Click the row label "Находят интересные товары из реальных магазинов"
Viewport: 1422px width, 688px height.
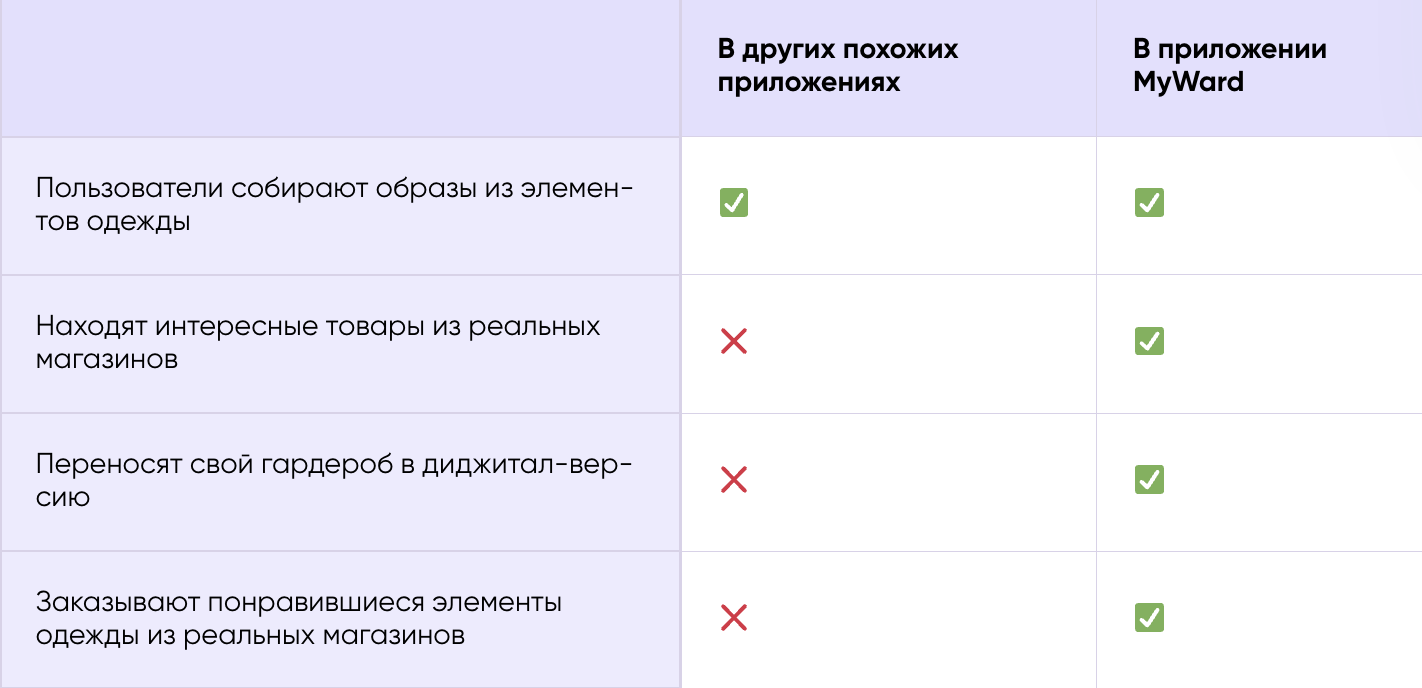coord(318,342)
